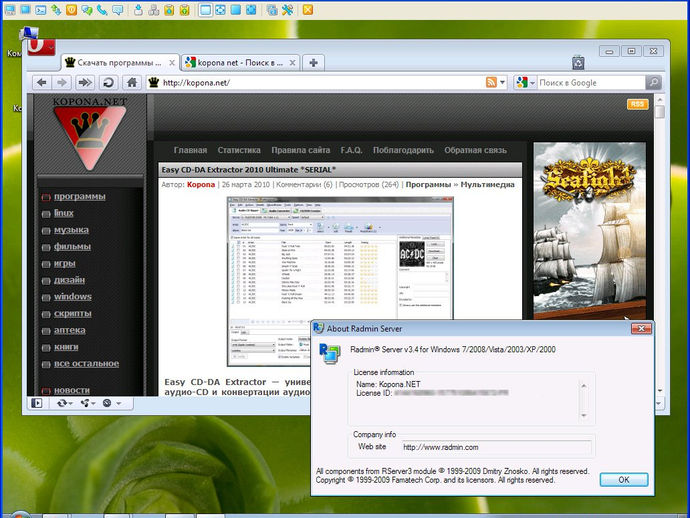This screenshot has height=518, width=690.
Task: Start Voice Chat with phone handset icon
Action: (102, 10)
